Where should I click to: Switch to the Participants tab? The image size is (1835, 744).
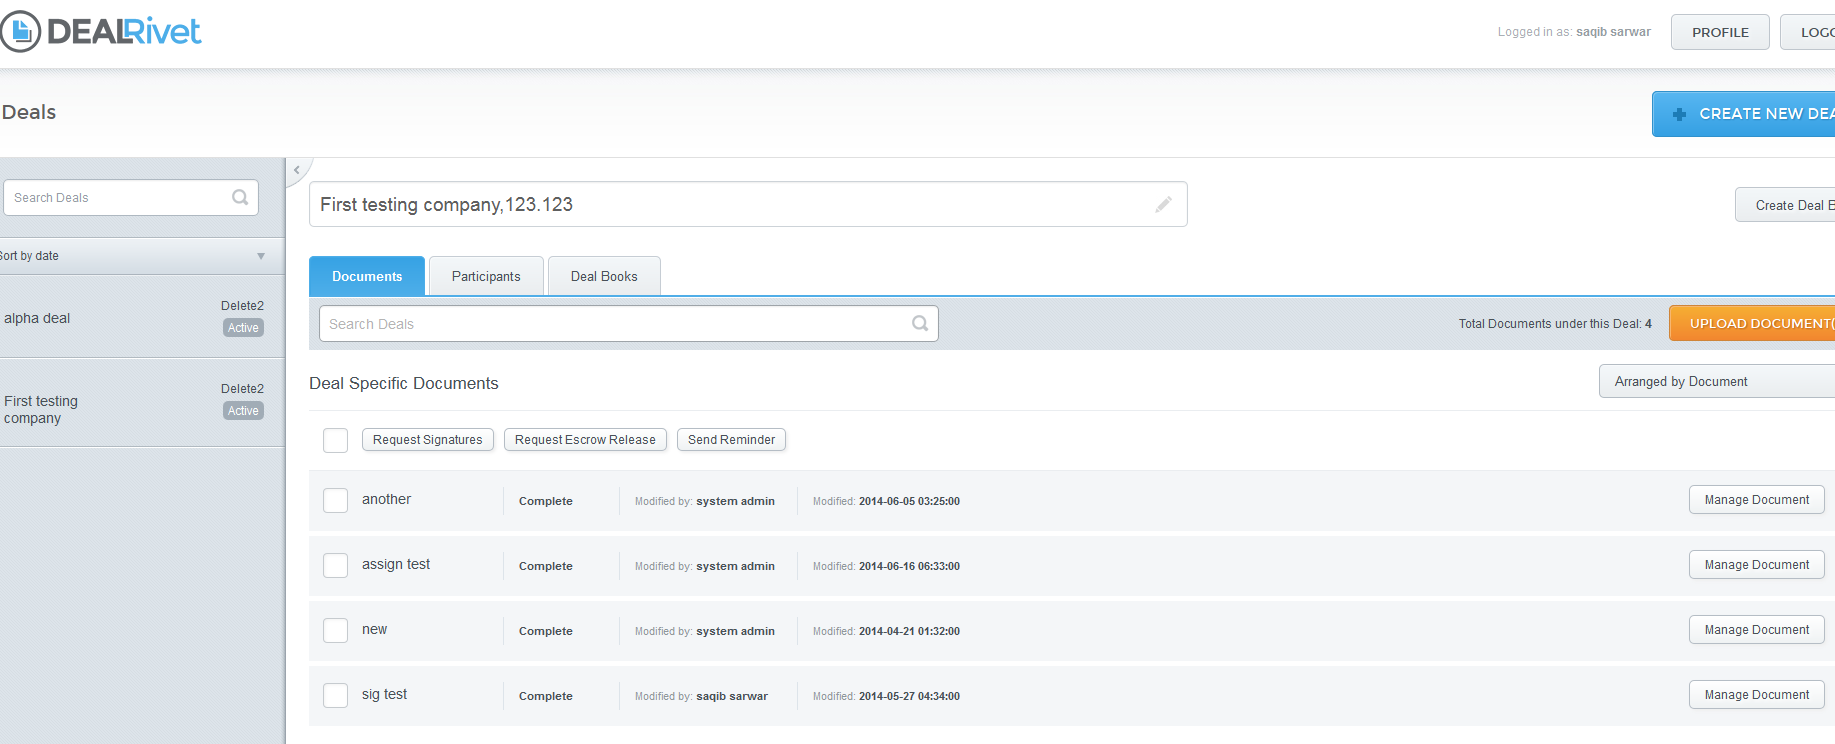click(x=486, y=276)
